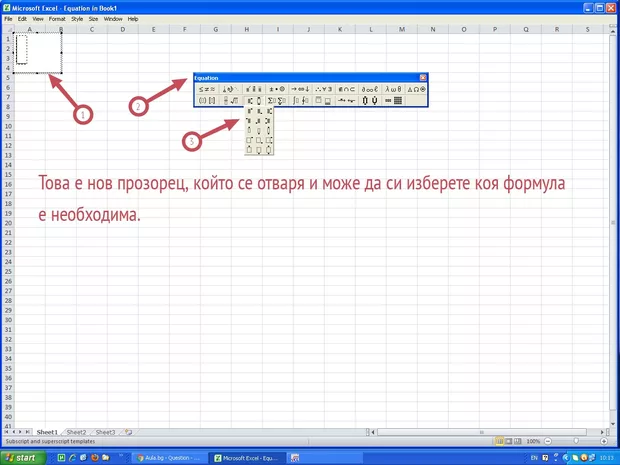The height and width of the screenshot is (465, 620).
Task: Go to the first sheet with navigation arrow
Action: point(7,432)
